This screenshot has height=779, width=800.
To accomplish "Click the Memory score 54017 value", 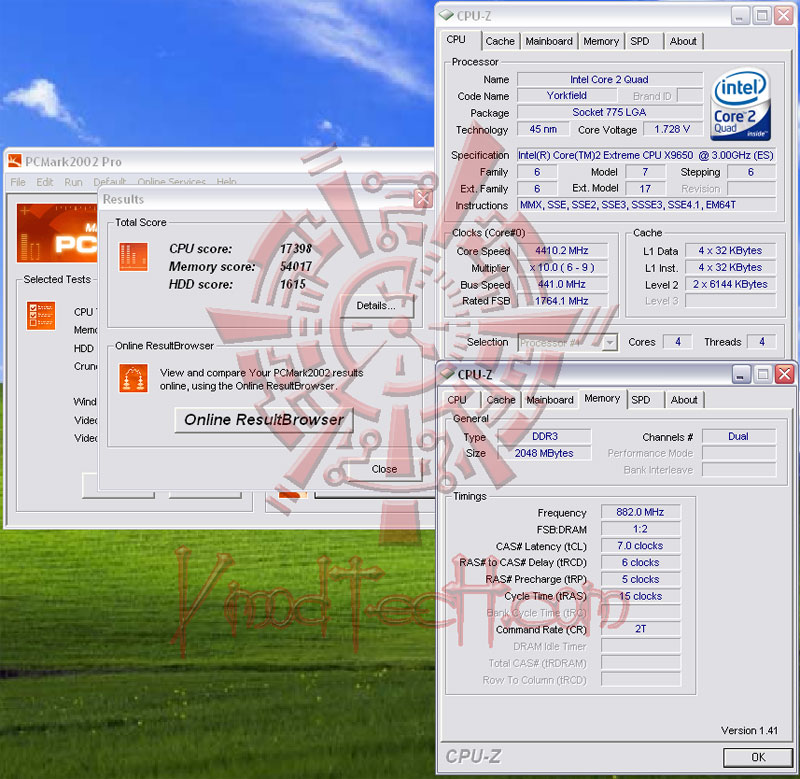I will point(296,266).
